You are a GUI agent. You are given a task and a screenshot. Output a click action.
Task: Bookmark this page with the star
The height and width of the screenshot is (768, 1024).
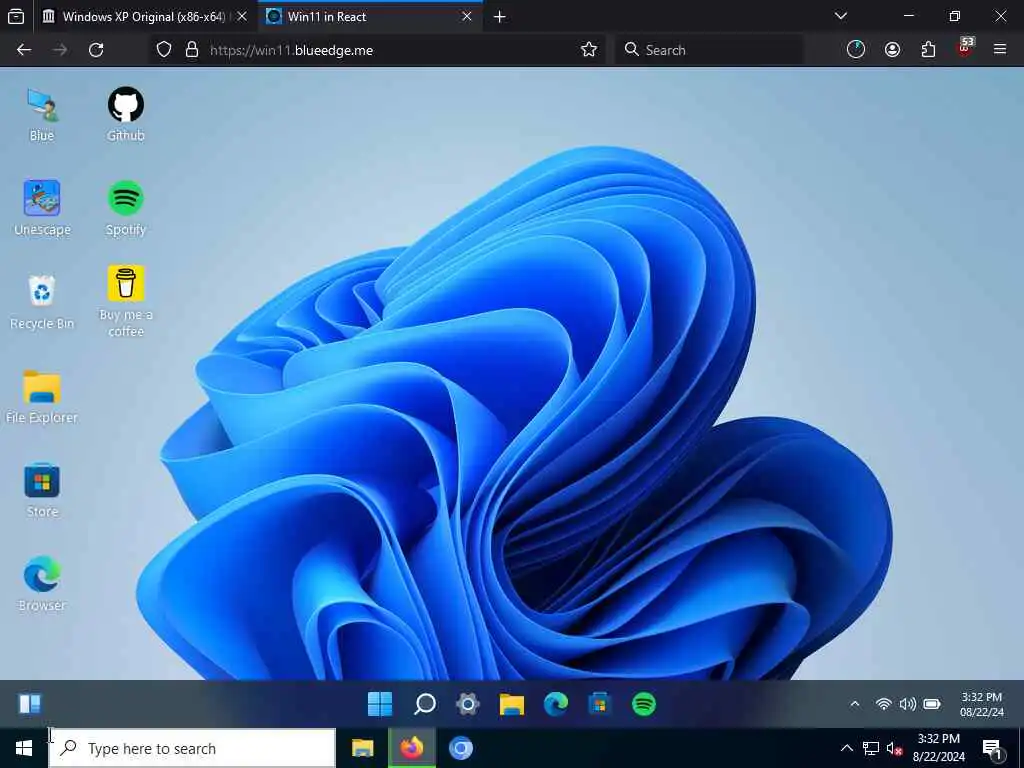click(588, 50)
